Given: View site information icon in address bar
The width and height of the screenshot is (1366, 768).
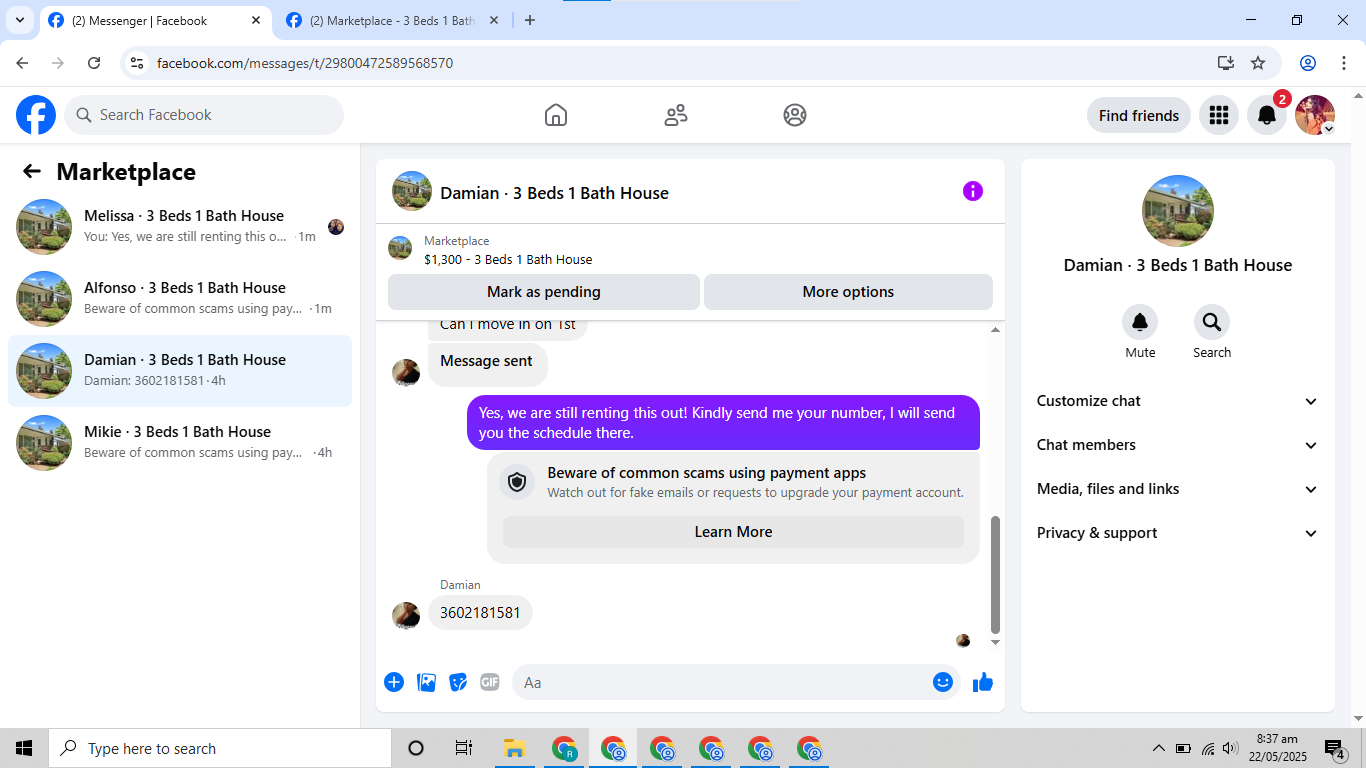Looking at the screenshot, I should (138, 63).
